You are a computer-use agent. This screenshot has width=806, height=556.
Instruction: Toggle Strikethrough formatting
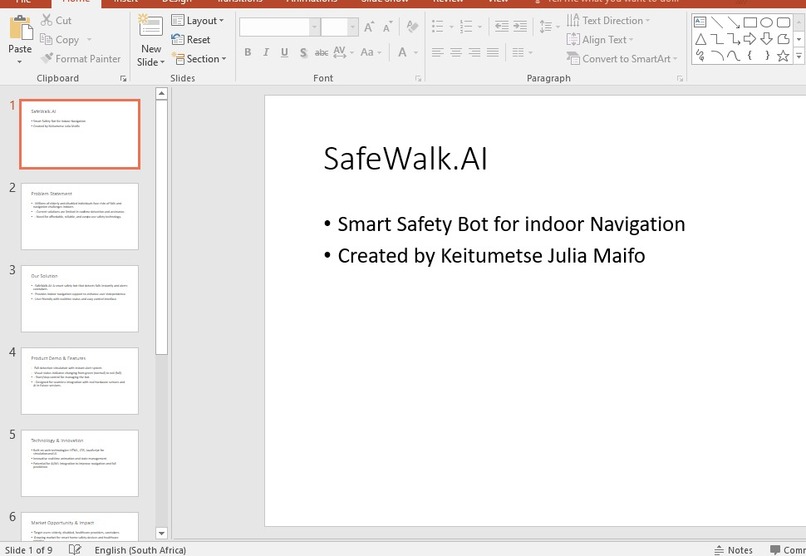(321, 52)
